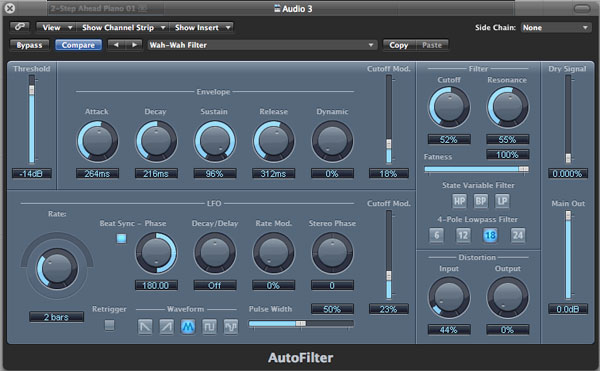Image resolution: width=600 pixels, height=371 pixels.
Task: Select the triangle waveform icon
Action: click(188, 327)
